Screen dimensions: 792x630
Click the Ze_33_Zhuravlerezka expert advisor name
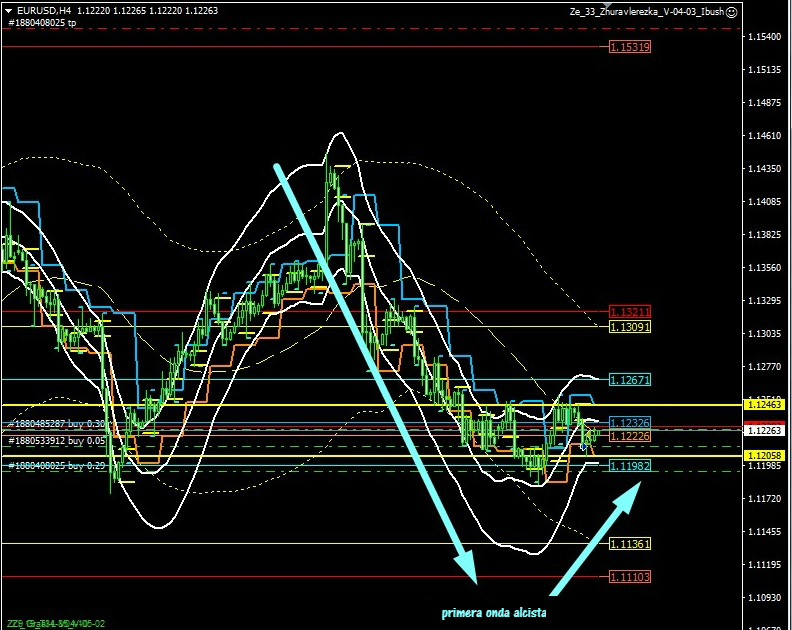(x=645, y=11)
